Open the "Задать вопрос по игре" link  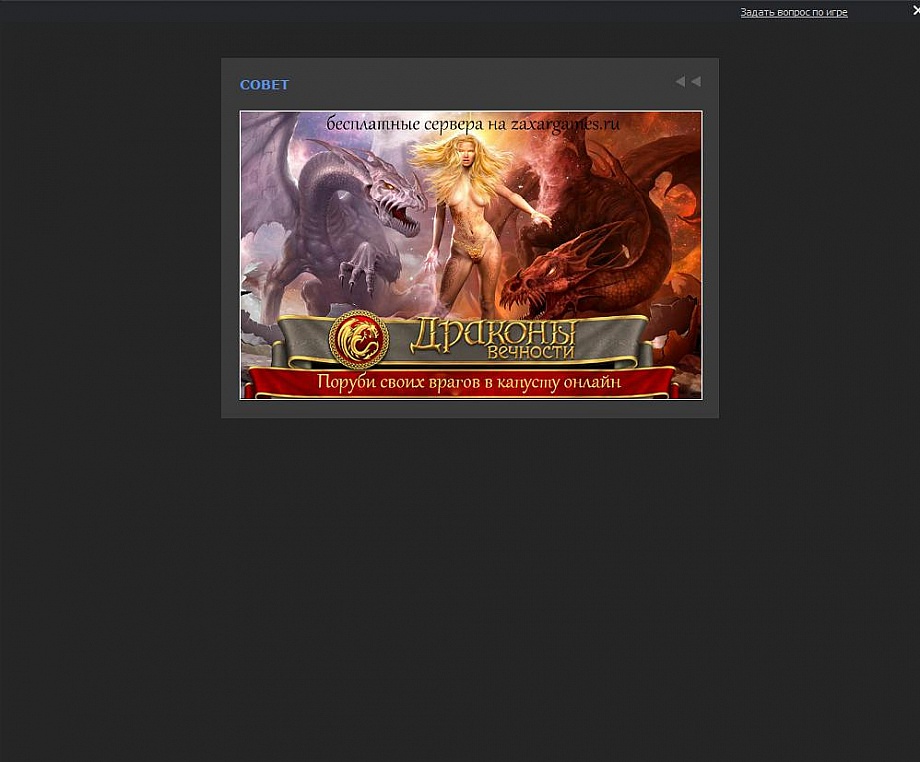point(793,12)
